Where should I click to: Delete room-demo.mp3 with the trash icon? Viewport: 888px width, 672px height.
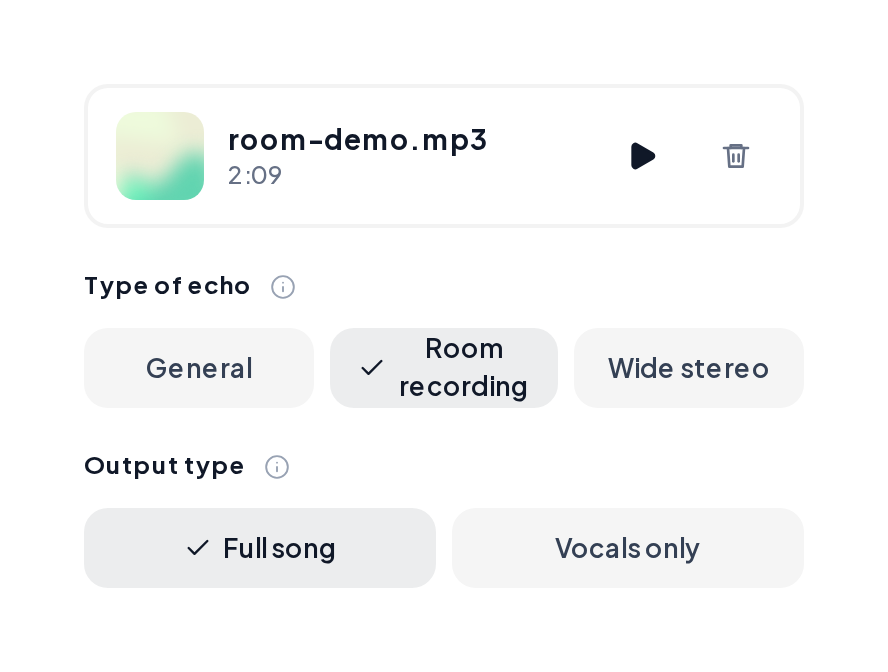(x=736, y=156)
